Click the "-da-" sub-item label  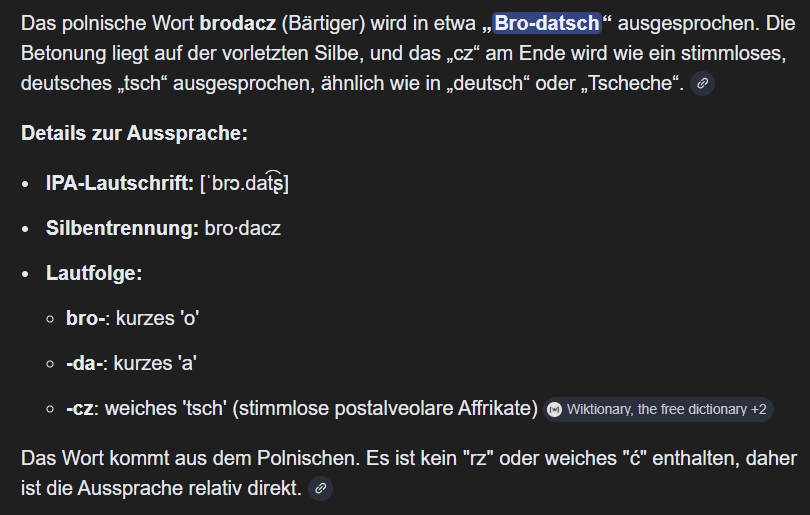(x=86, y=363)
